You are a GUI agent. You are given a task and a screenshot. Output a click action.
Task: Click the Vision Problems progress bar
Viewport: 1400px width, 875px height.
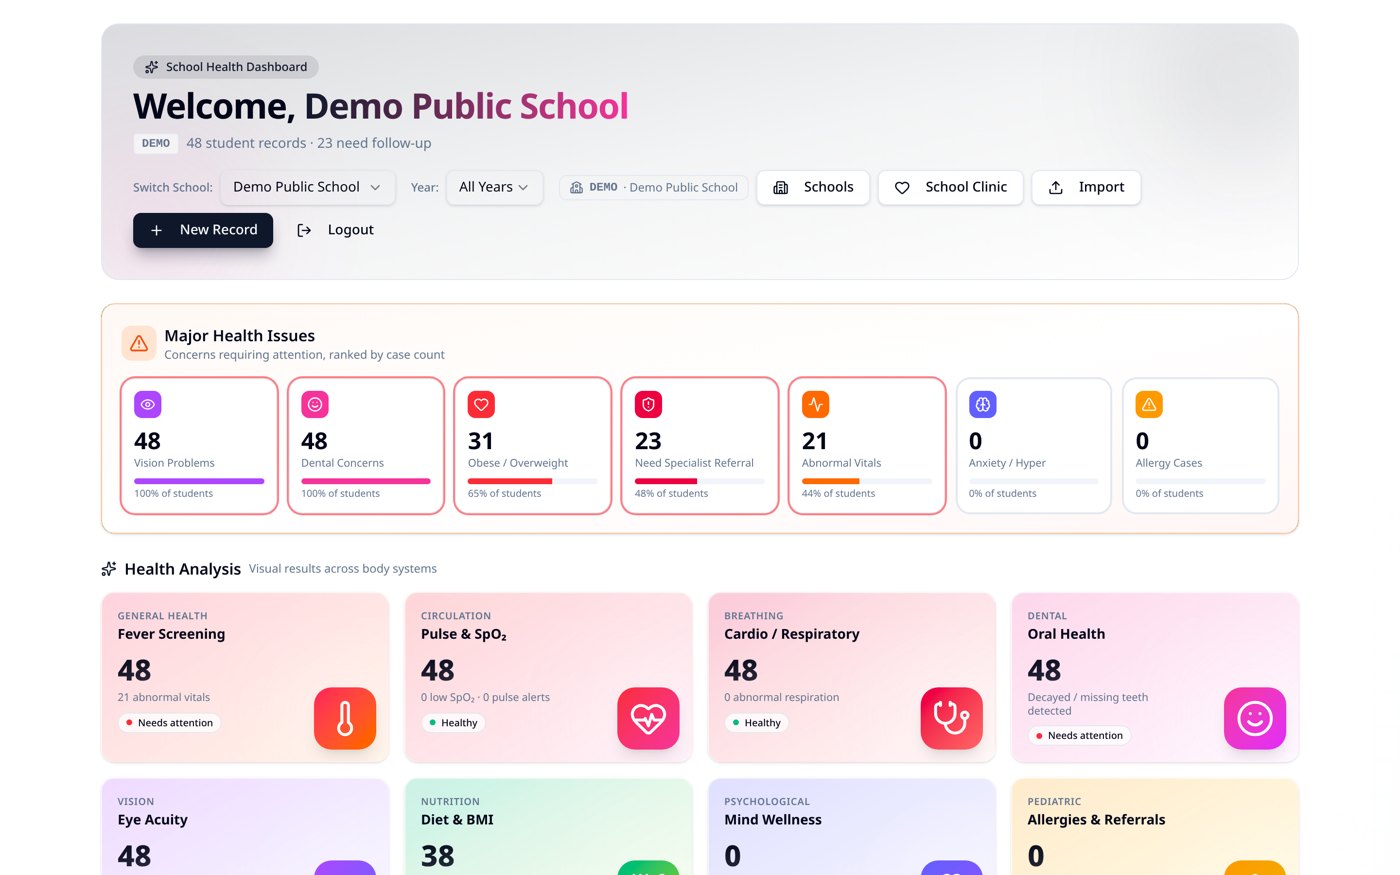[199, 481]
